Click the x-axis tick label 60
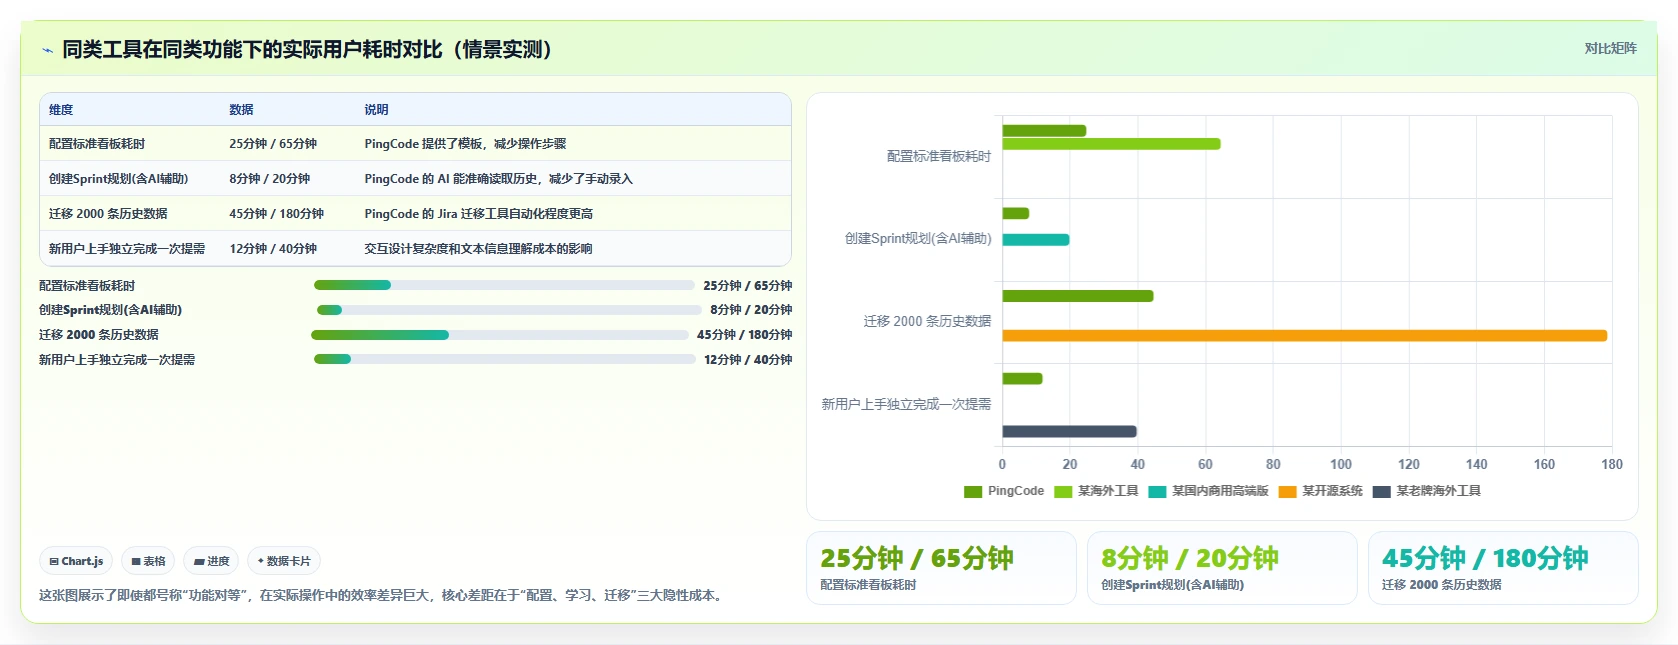 [x=1205, y=465]
